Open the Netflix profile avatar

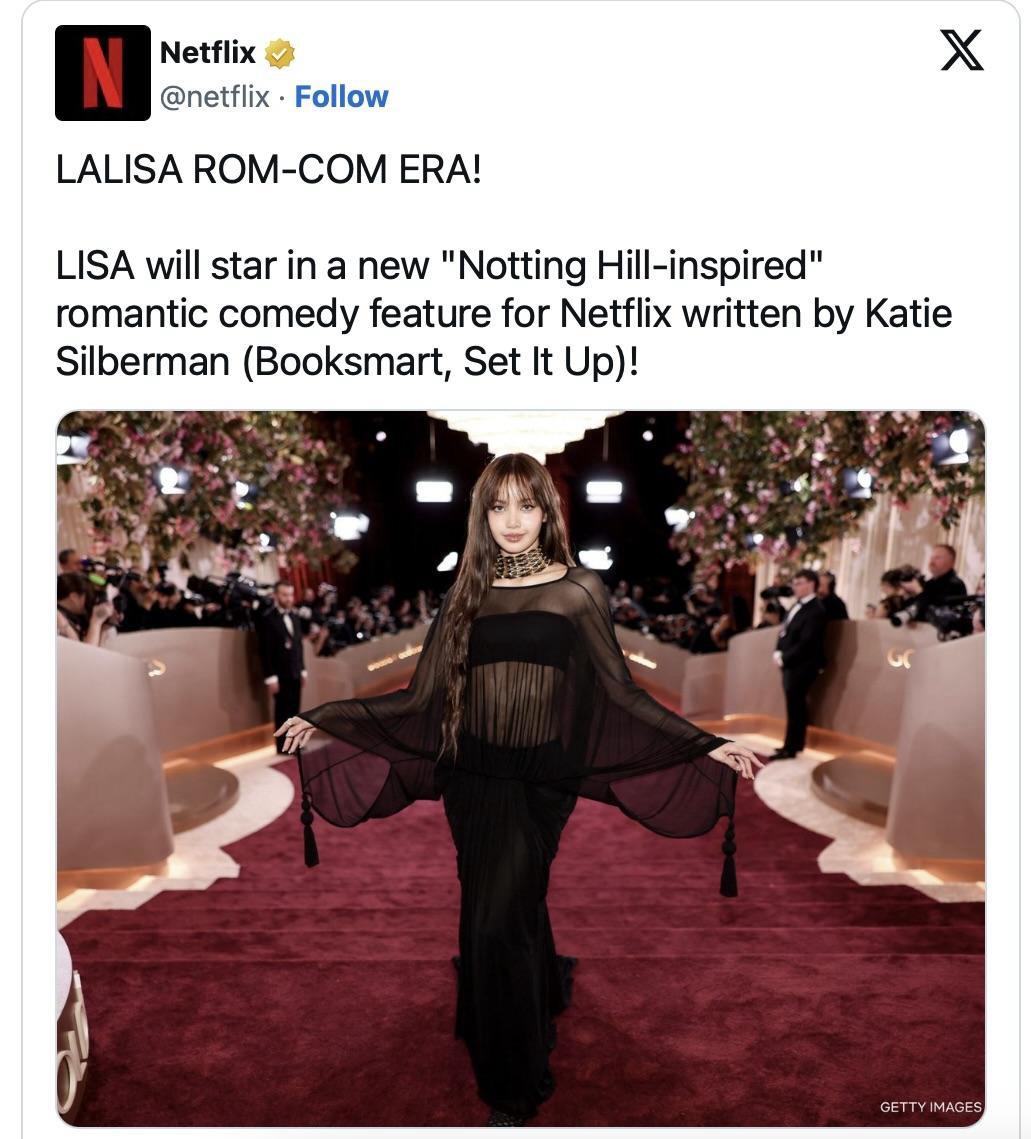[102, 73]
